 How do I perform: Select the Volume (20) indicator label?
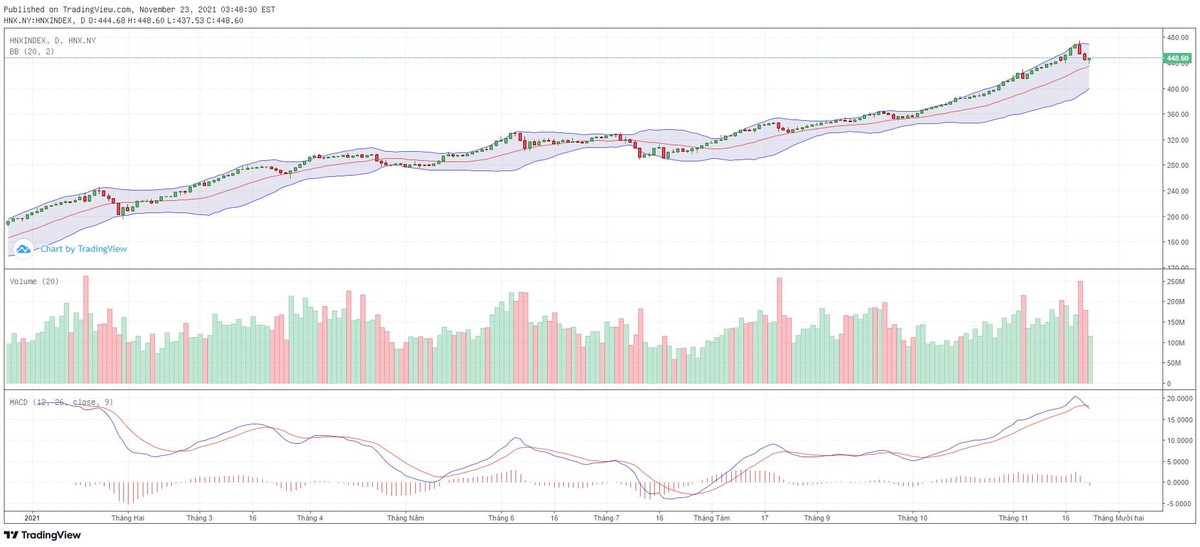[x=34, y=282]
